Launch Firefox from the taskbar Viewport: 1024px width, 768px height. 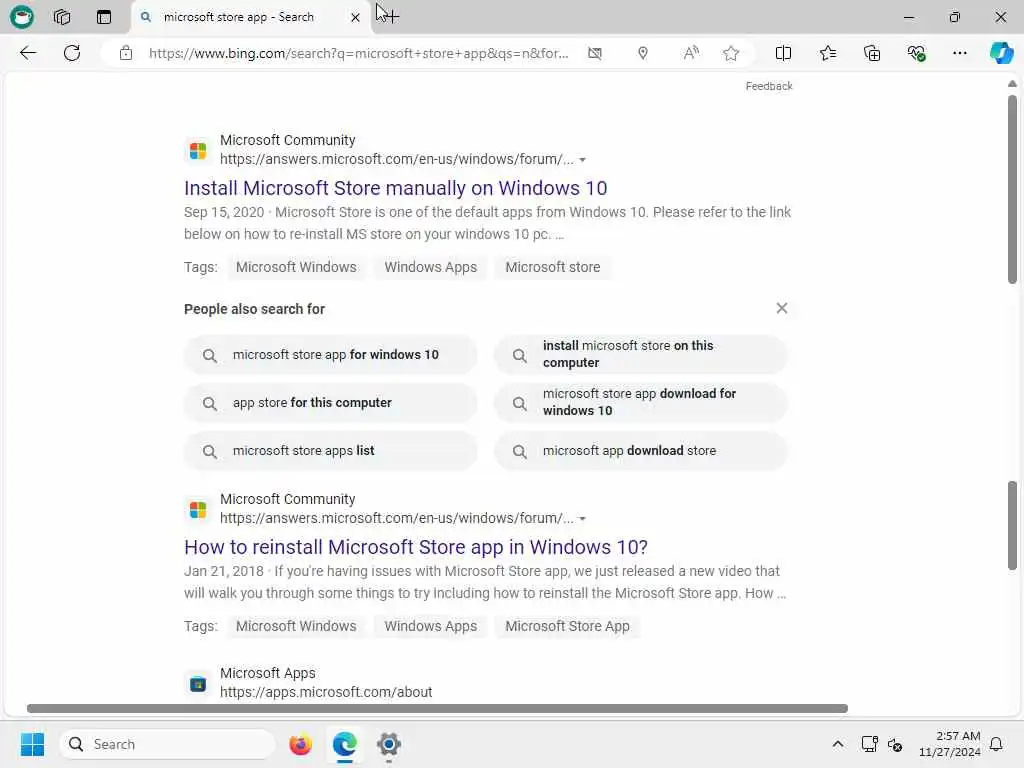[300, 744]
